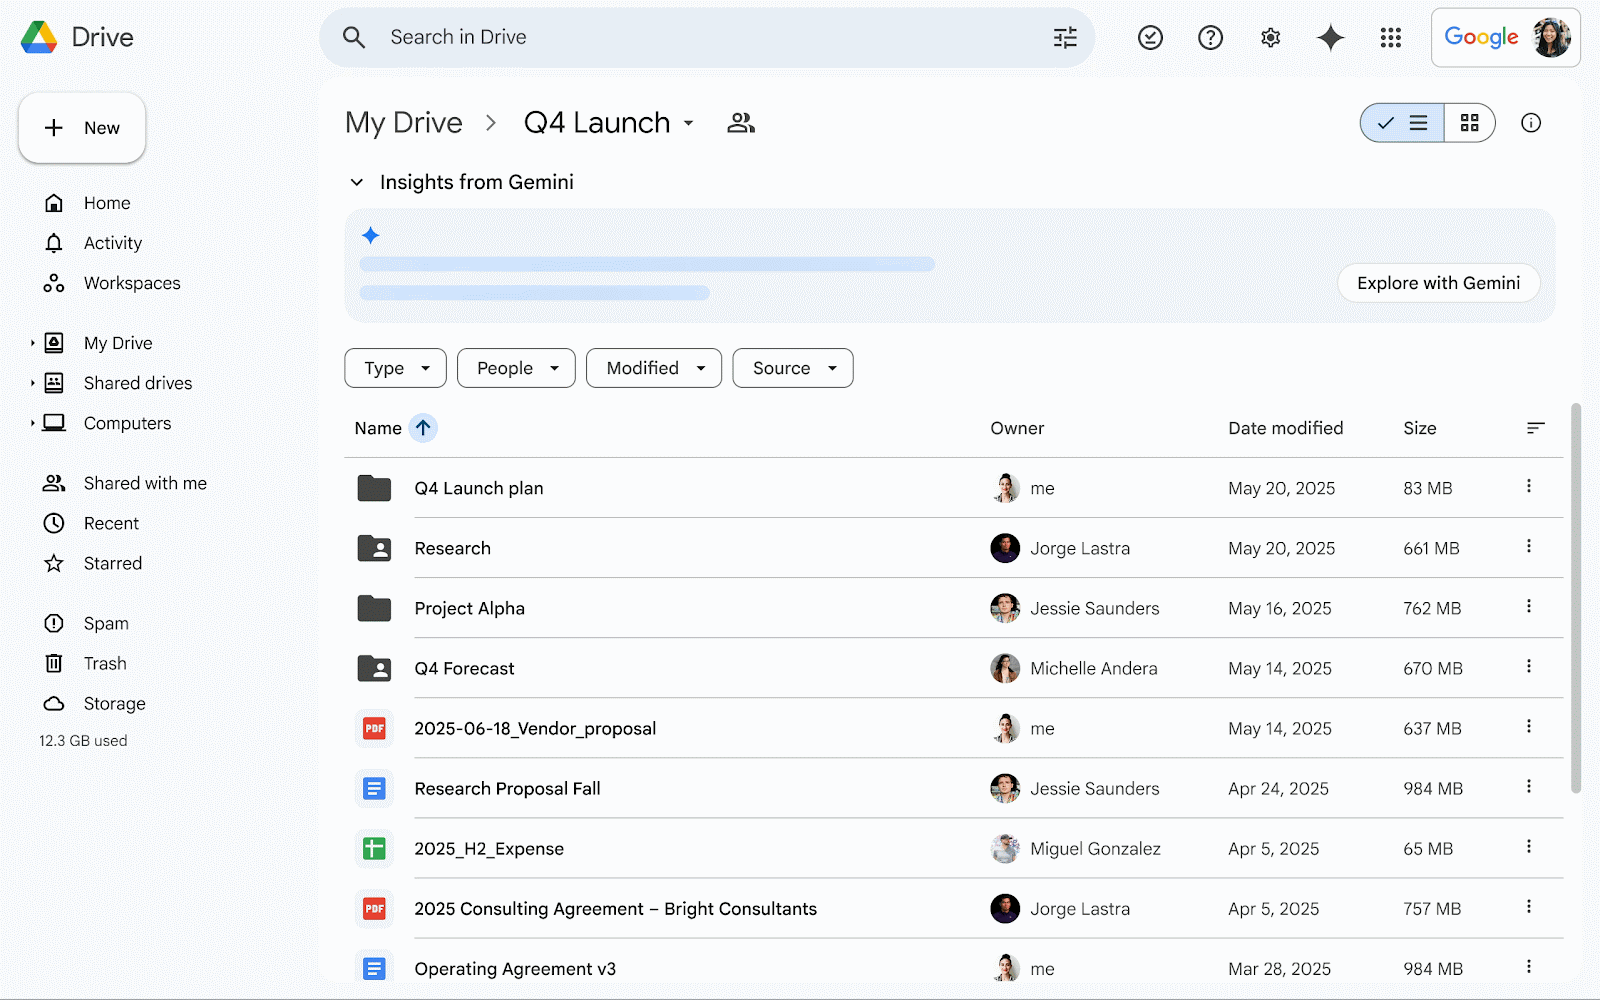
Task: Open the Google apps grid
Action: (1391, 37)
